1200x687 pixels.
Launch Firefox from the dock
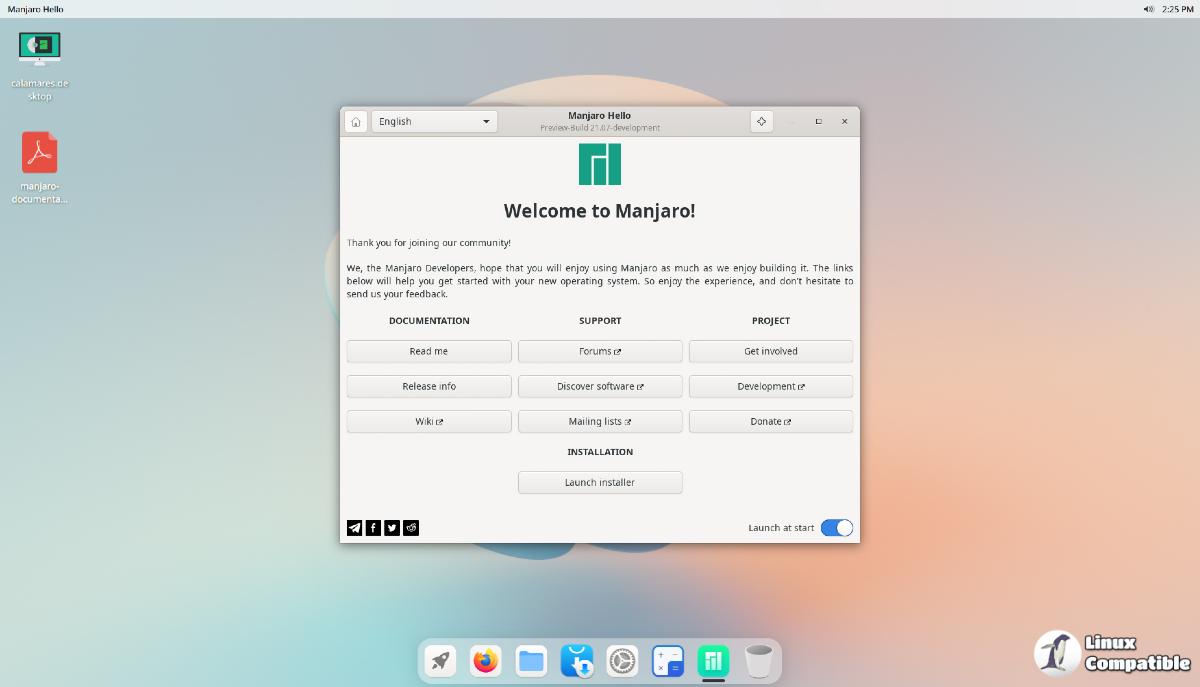coord(486,661)
